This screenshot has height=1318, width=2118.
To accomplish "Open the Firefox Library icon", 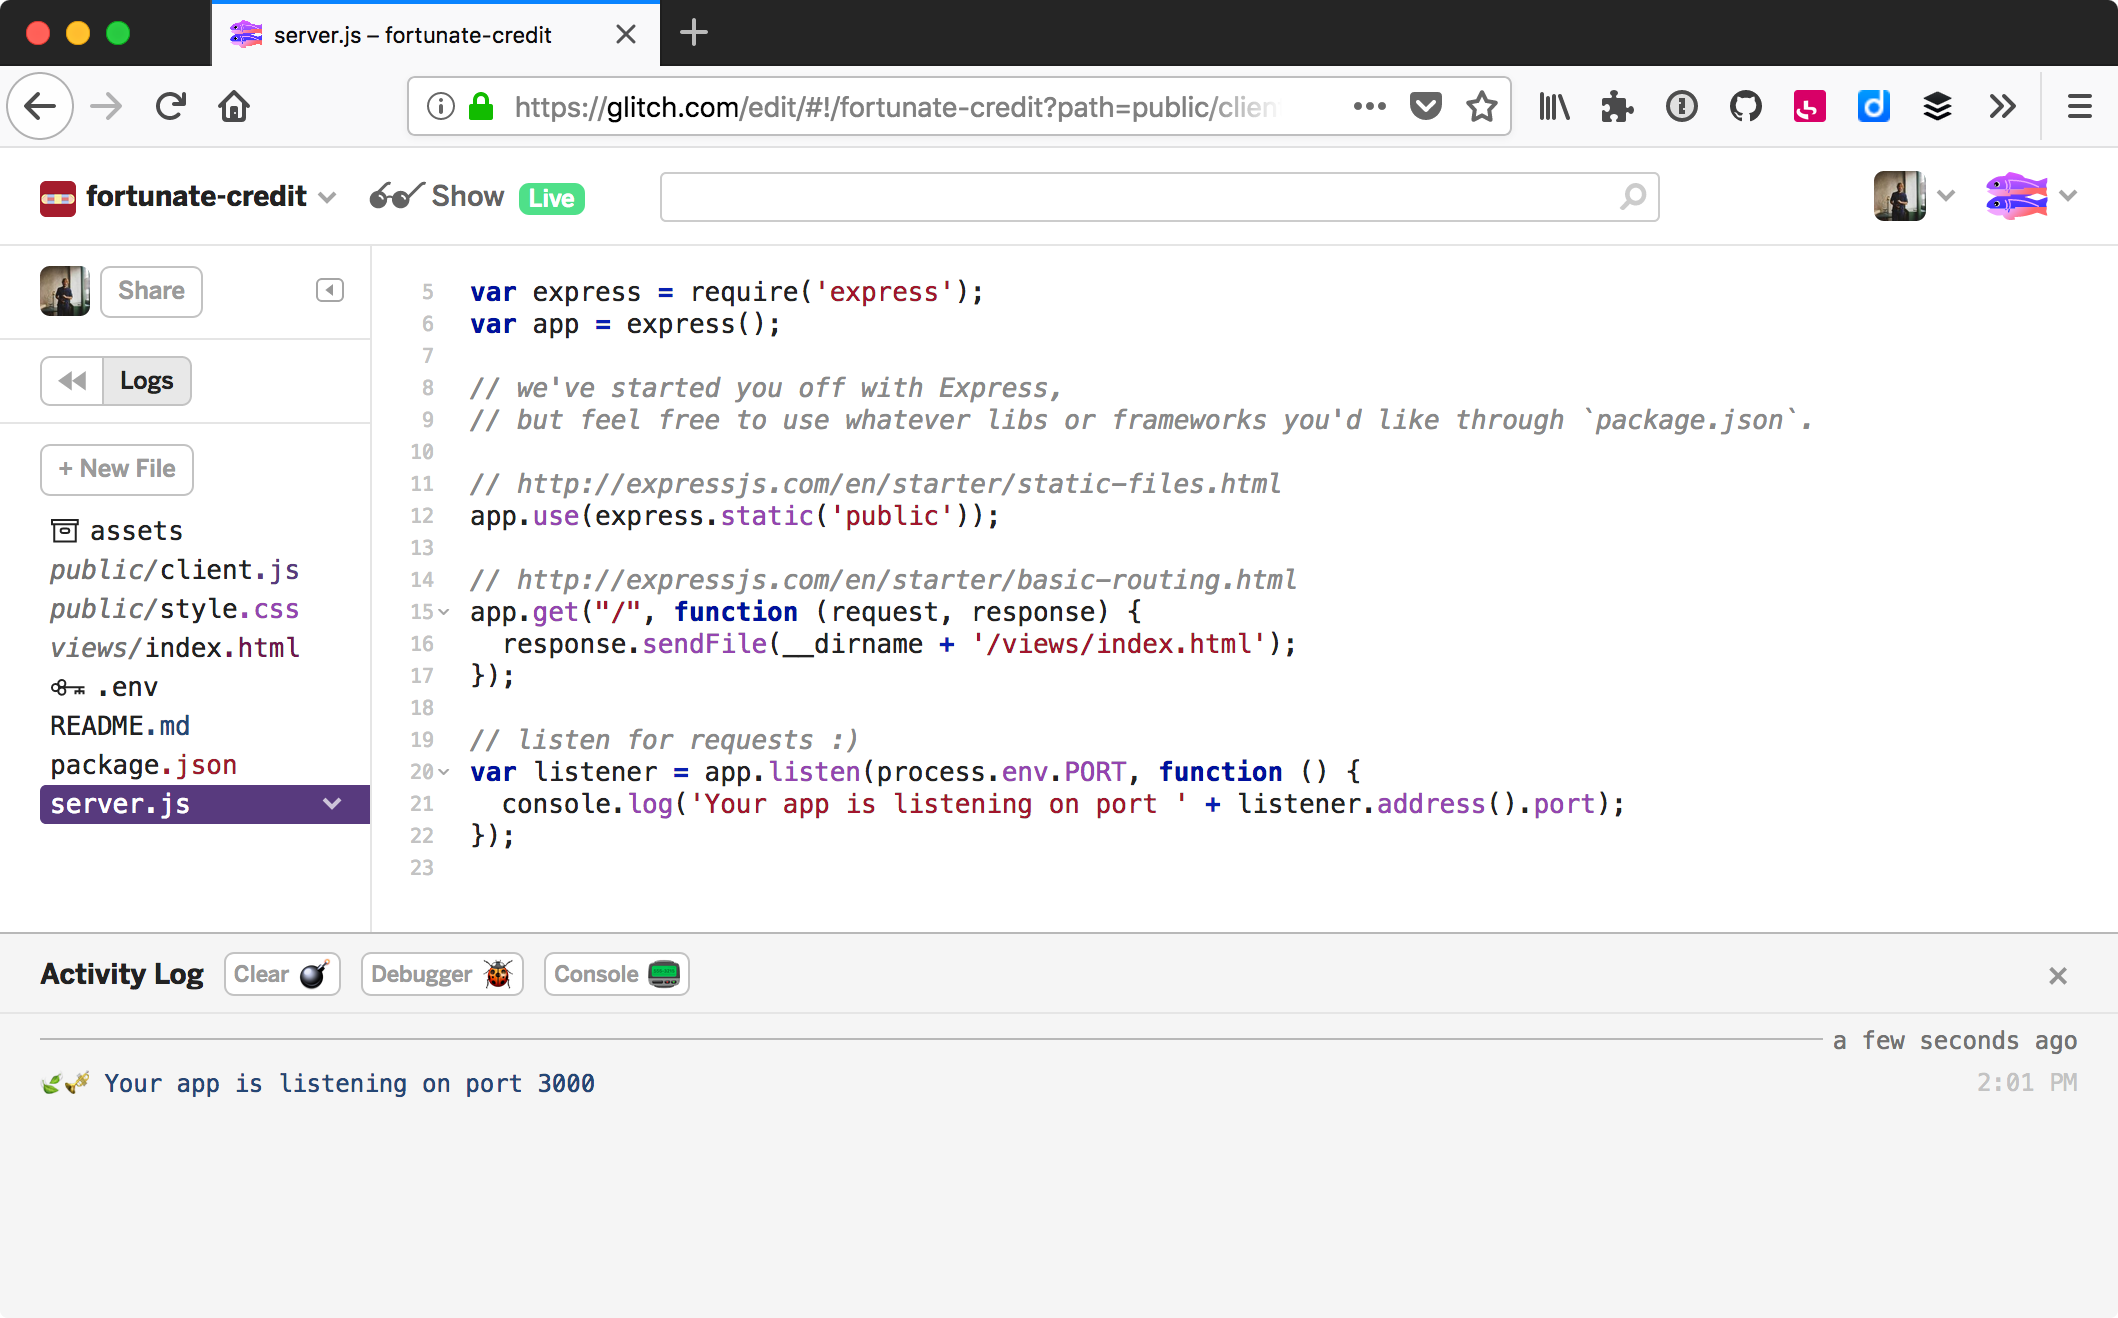I will pyautogui.click(x=1554, y=106).
